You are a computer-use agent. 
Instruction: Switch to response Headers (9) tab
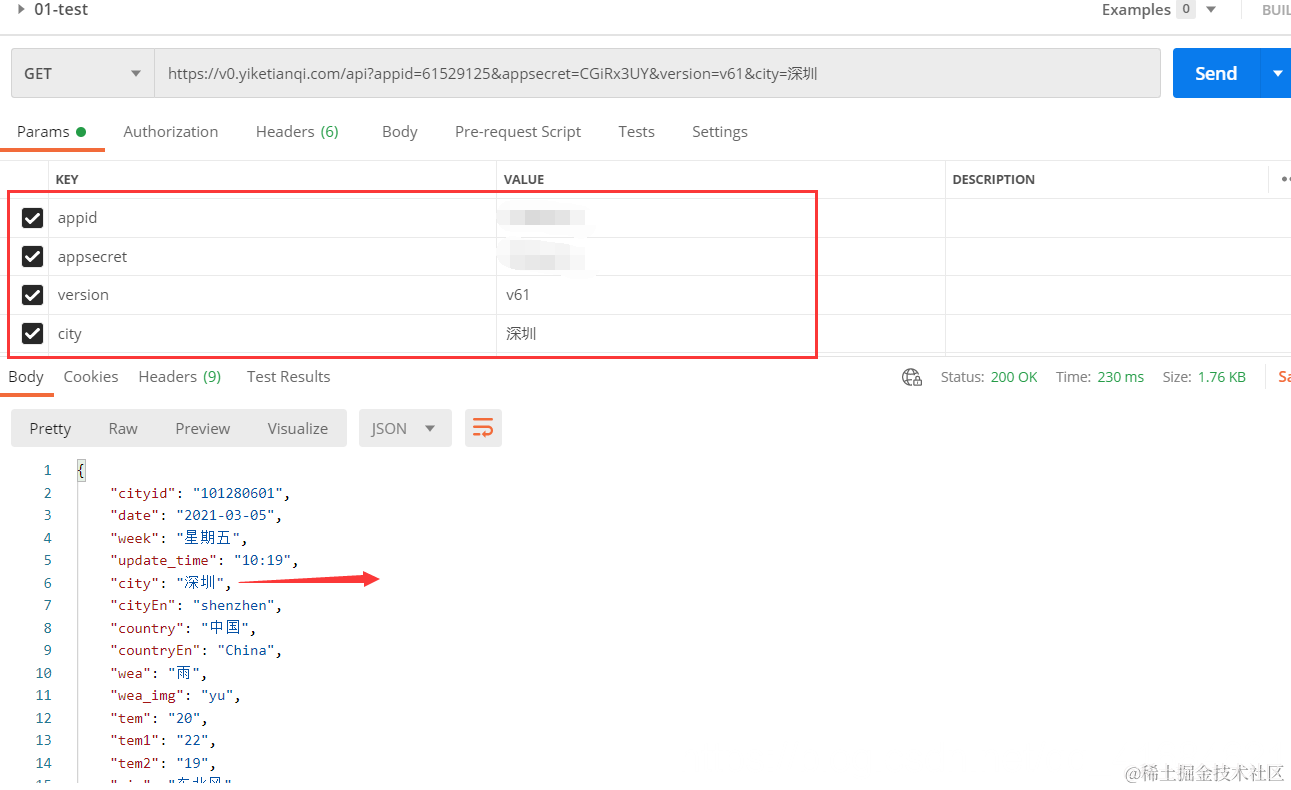179,376
